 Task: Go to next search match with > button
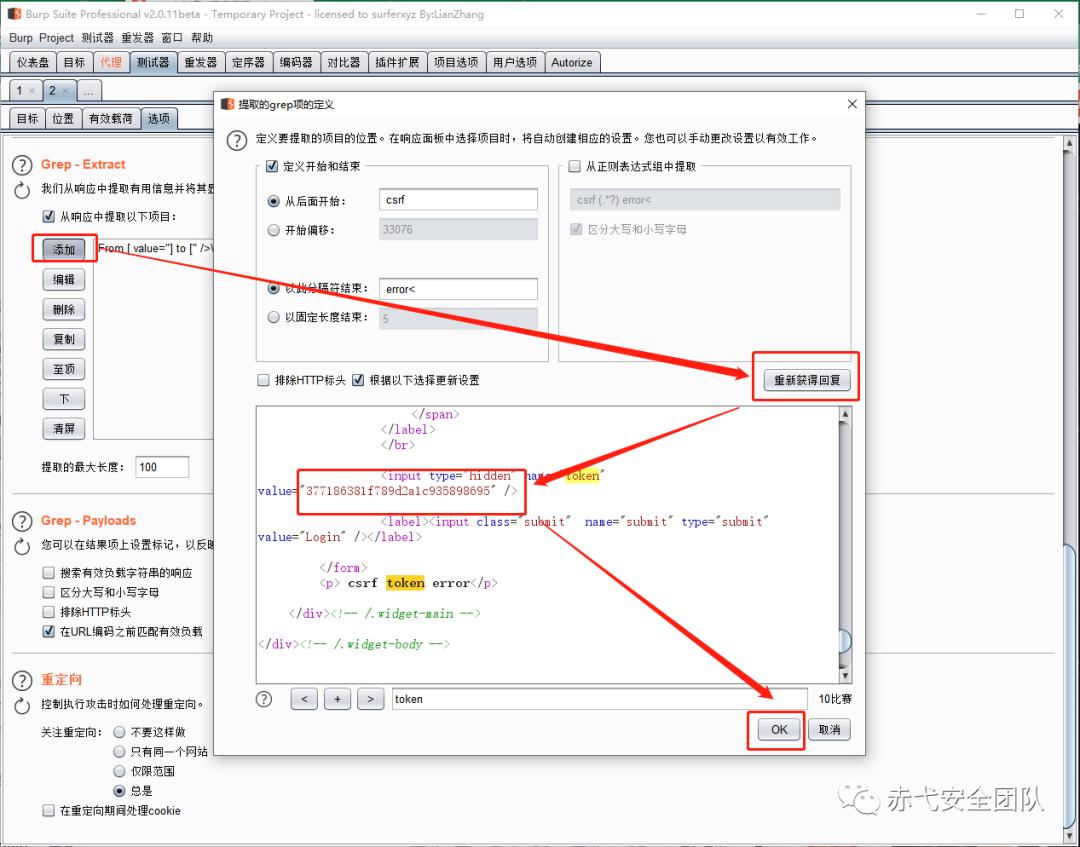tap(371, 699)
